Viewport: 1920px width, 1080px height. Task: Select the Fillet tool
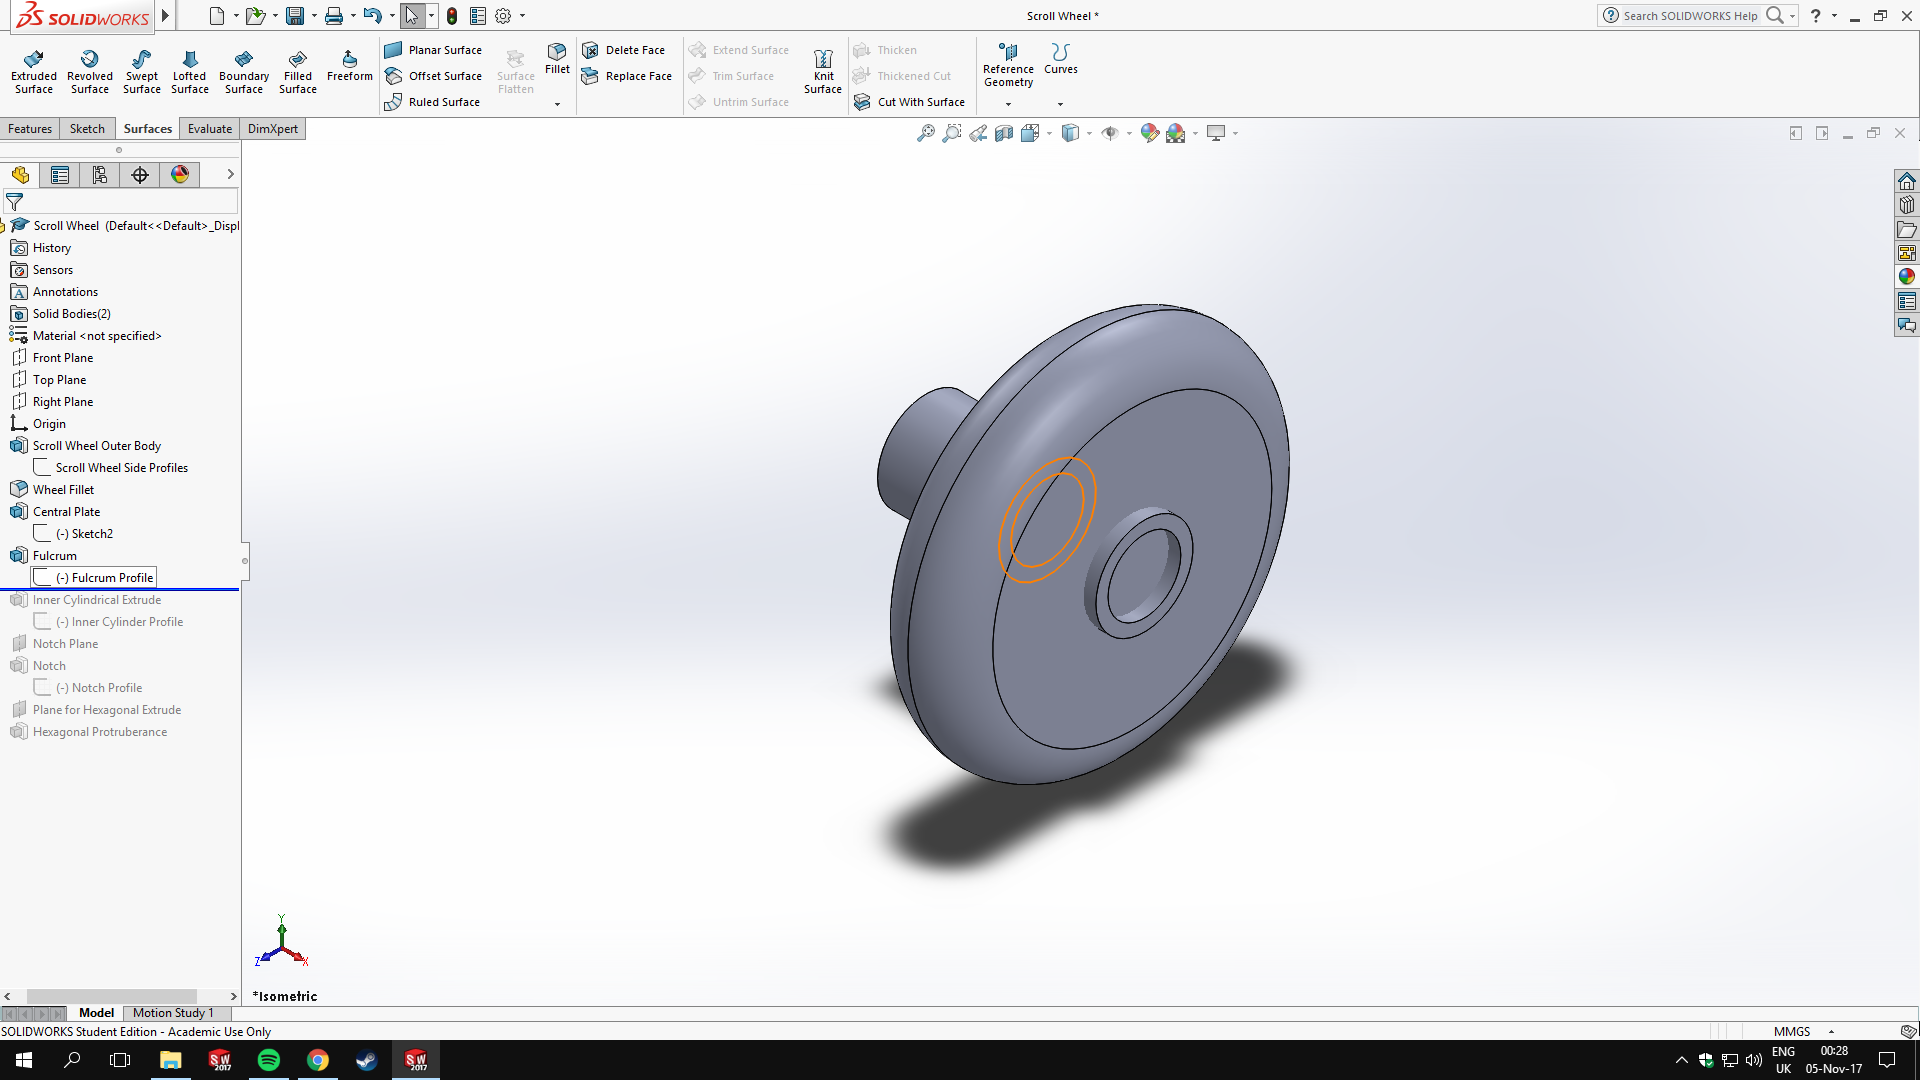(x=557, y=59)
